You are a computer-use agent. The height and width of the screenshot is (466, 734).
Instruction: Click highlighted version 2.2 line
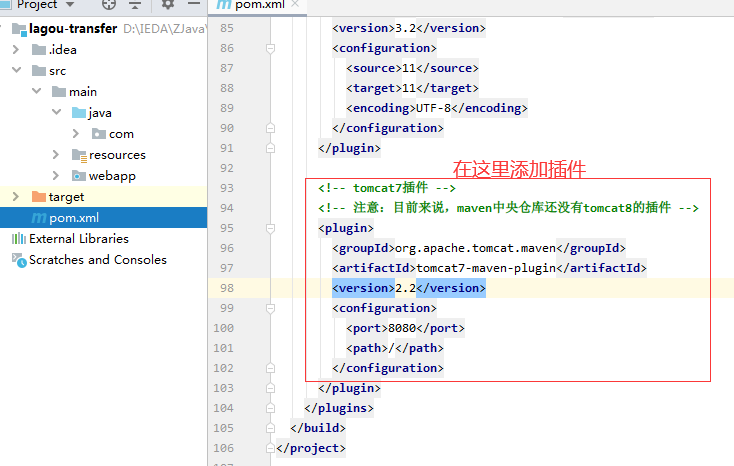(x=409, y=288)
